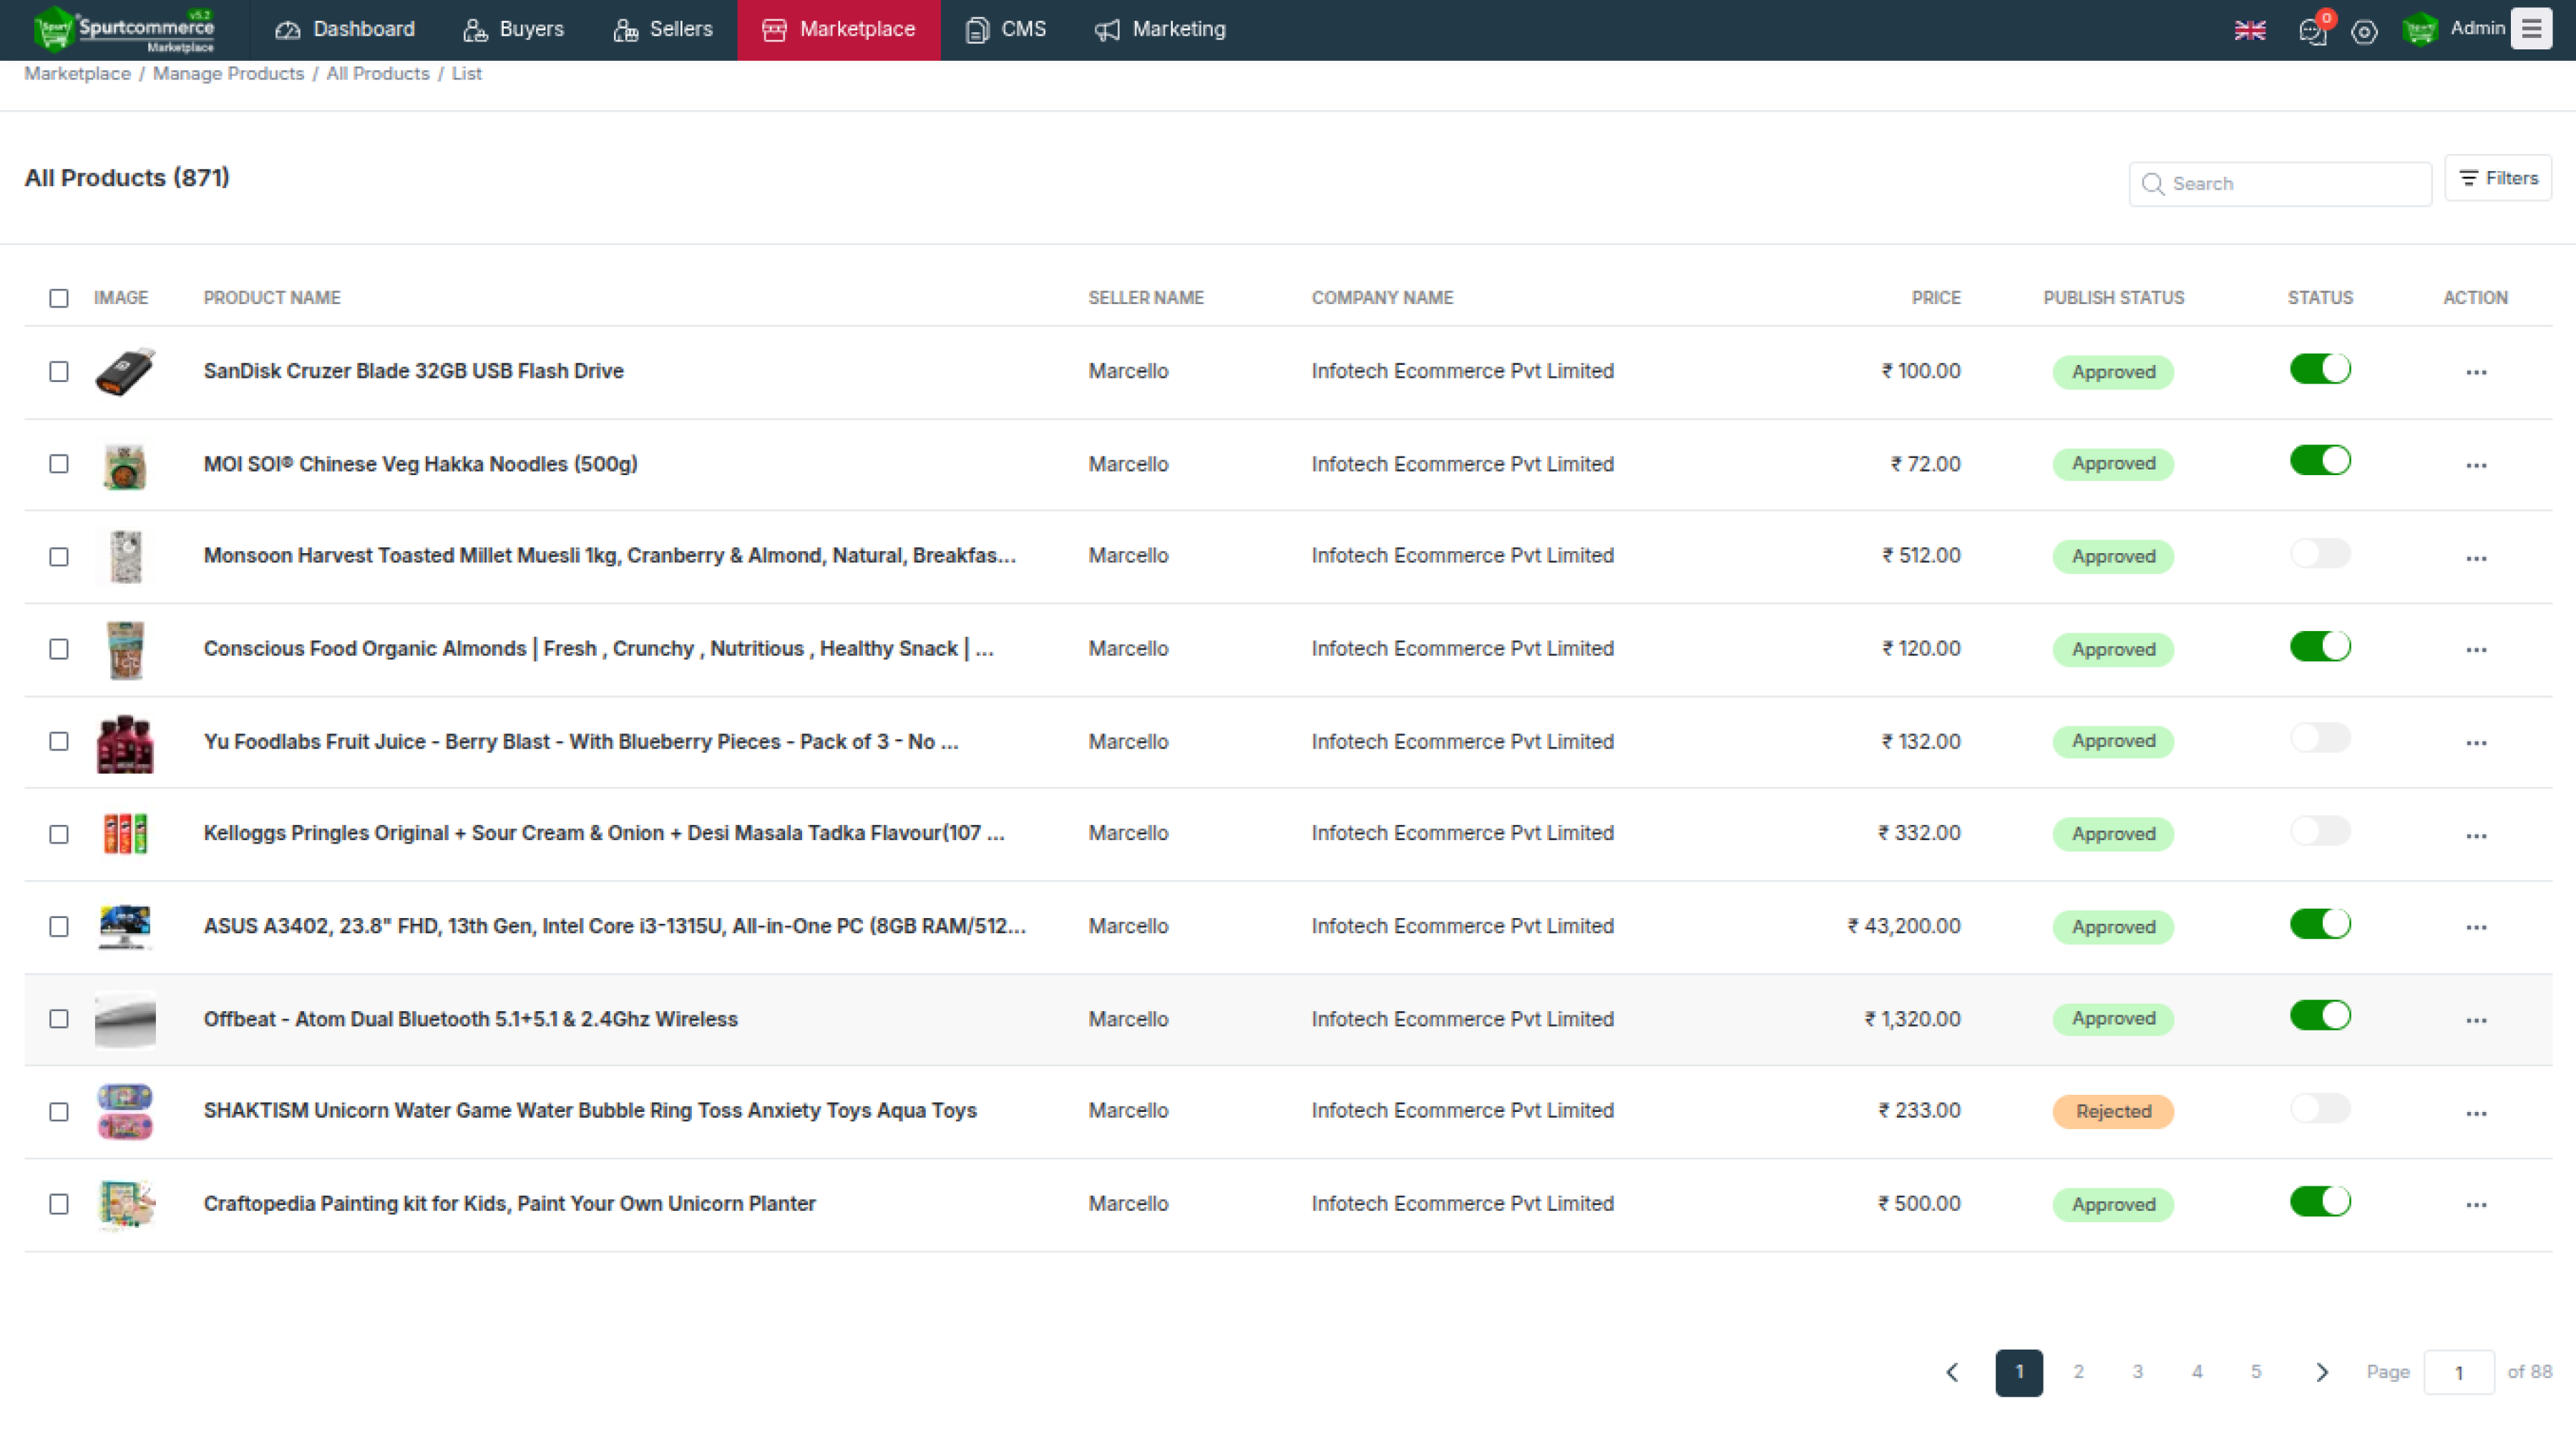Check the SanDisk Cruzer Blade row checkbox
The height and width of the screenshot is (1449, 2576).
59,372
